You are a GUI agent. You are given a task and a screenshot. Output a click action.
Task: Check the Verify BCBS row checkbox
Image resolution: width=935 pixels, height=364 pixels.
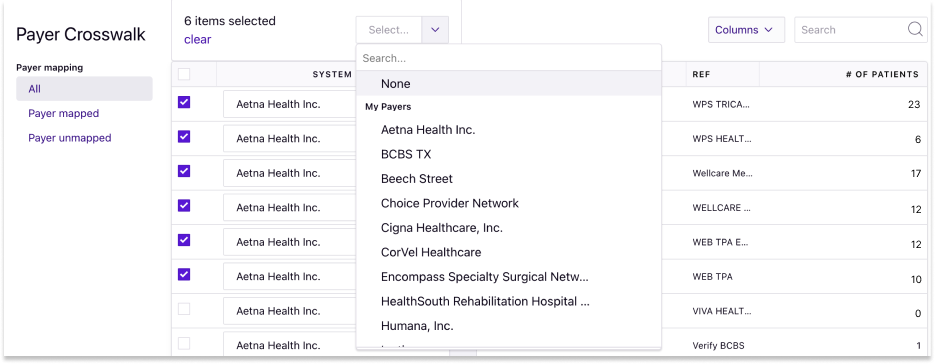point(184,344)
